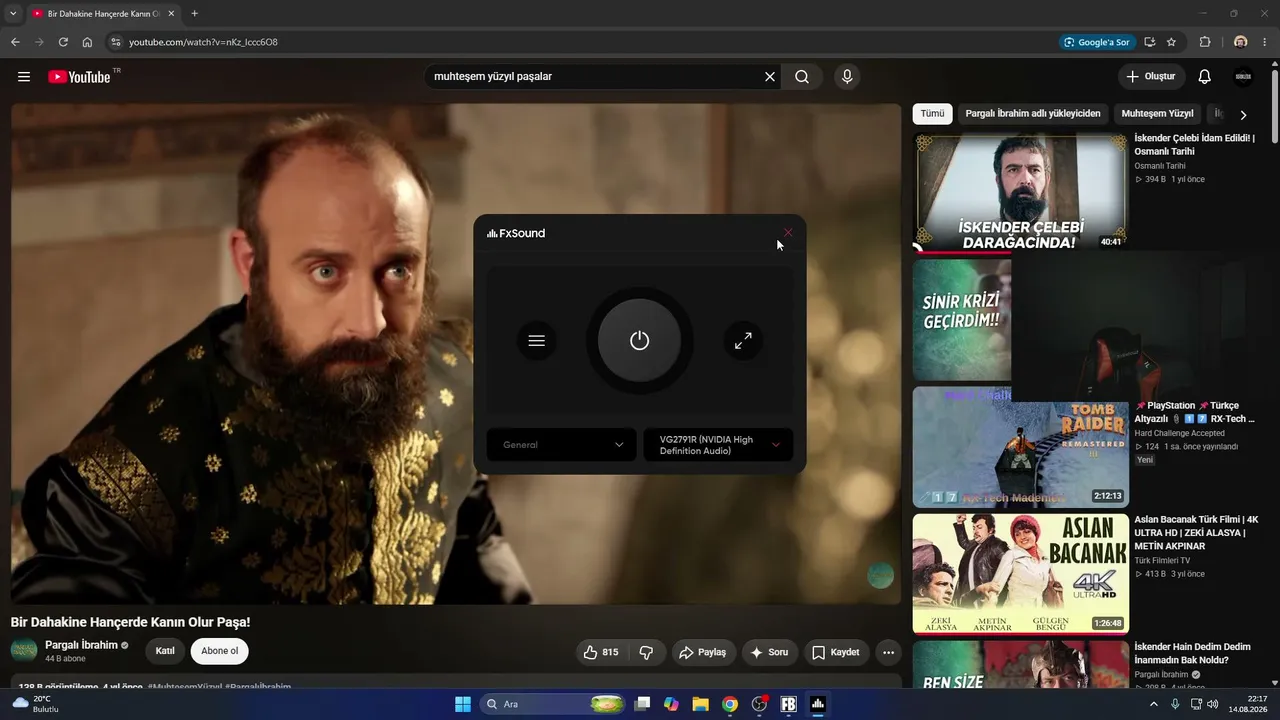Open YouTube notifications bell
The image size is (1280, 720).
(x=1205, y=77)
